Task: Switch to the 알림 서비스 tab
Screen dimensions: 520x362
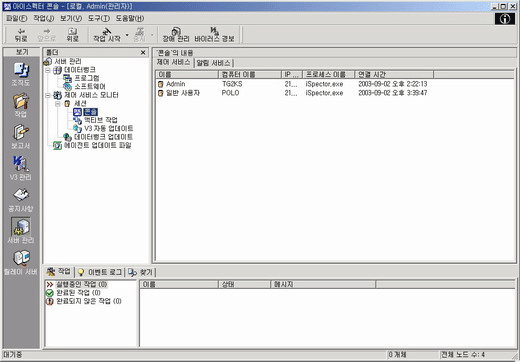Action: [x=213, y=63]
